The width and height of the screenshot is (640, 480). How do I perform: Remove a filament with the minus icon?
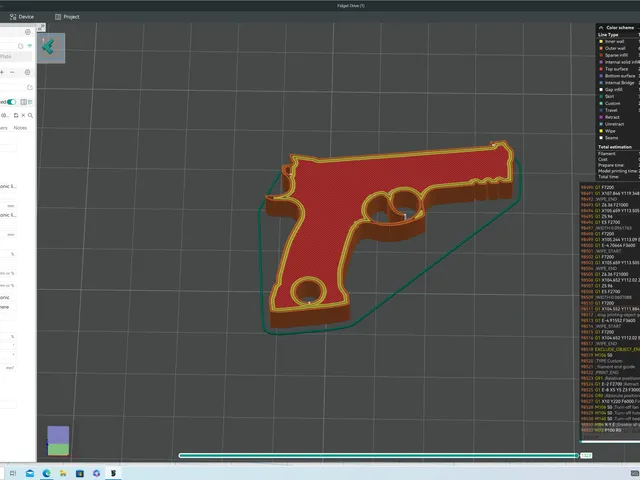coord(12,72)
